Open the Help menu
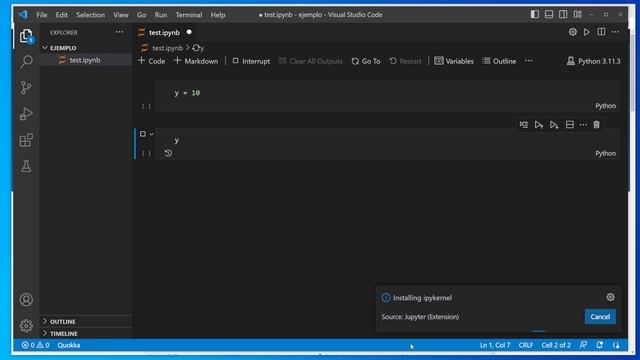 click(218, 15)
